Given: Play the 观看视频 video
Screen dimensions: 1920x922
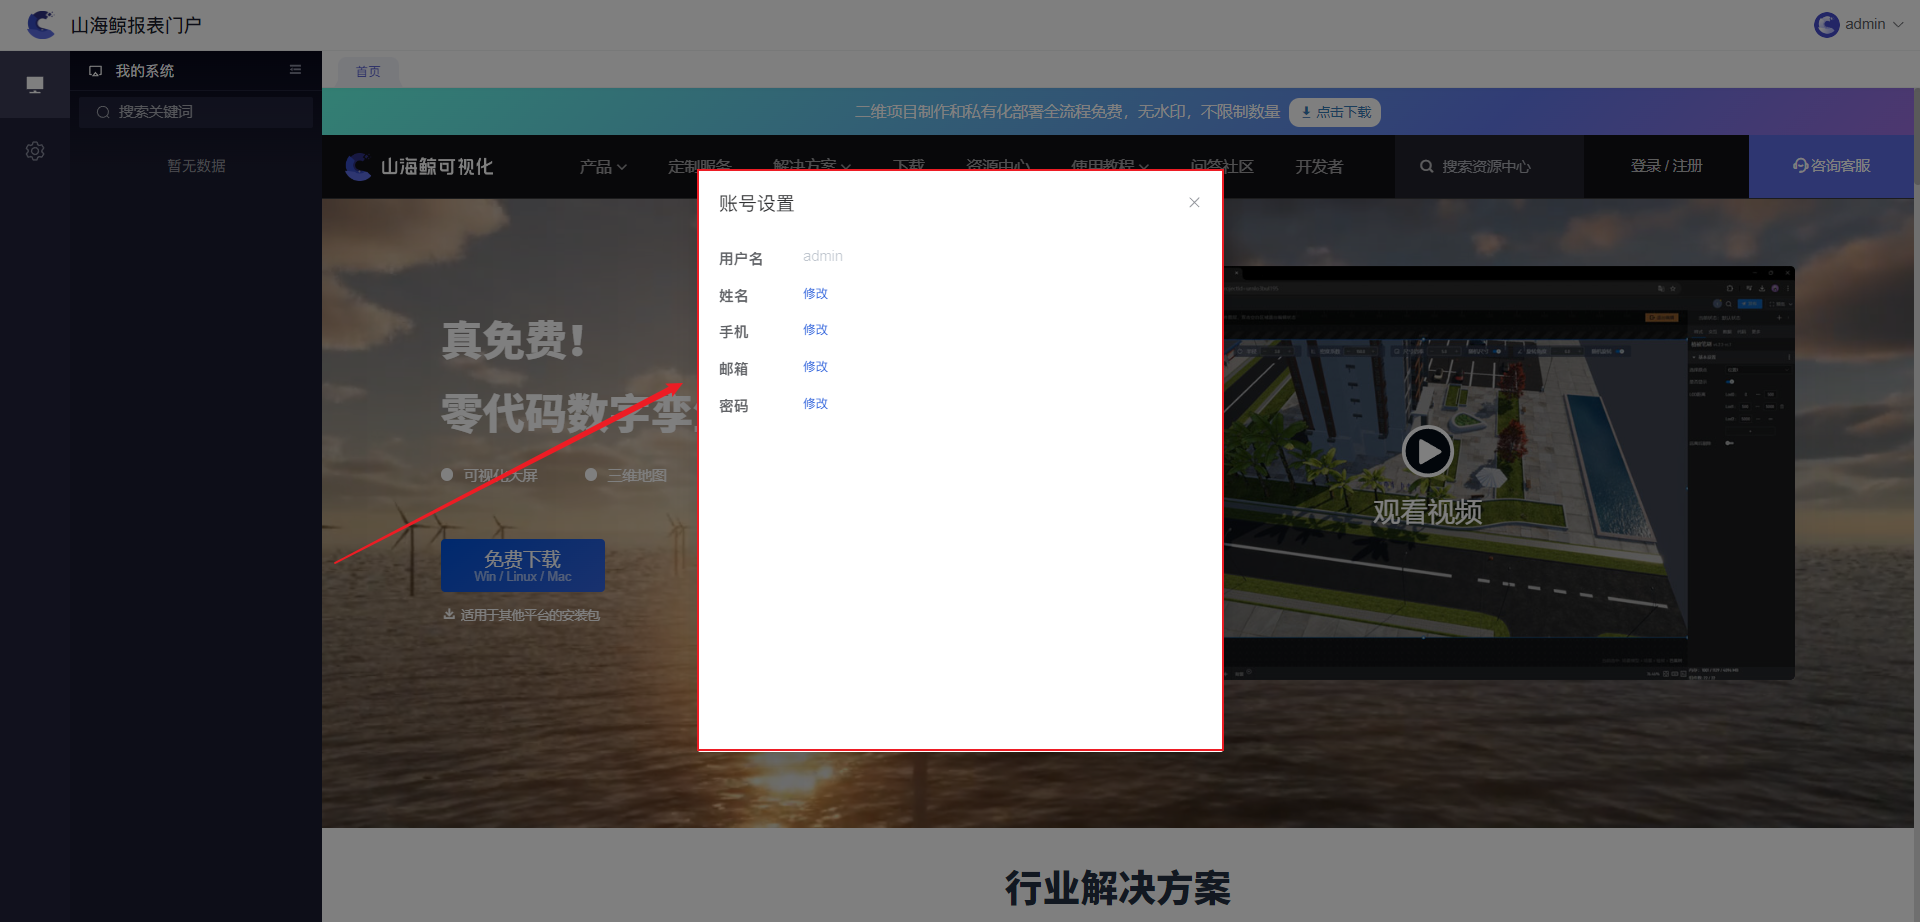Looking at the screenshot, I should 1427,452.
